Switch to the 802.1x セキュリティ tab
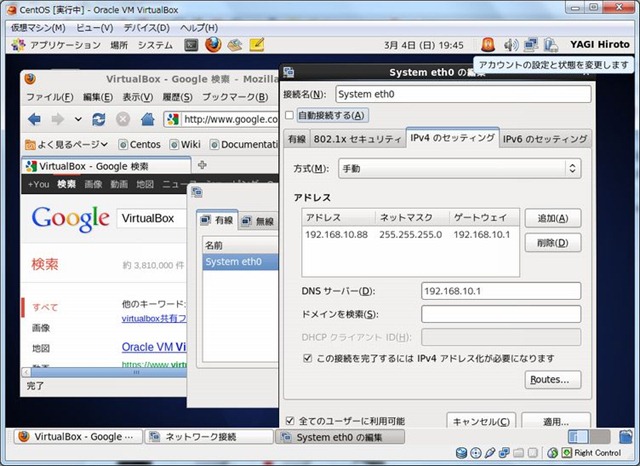Screen dimensions: 640x466 [357, 139]
